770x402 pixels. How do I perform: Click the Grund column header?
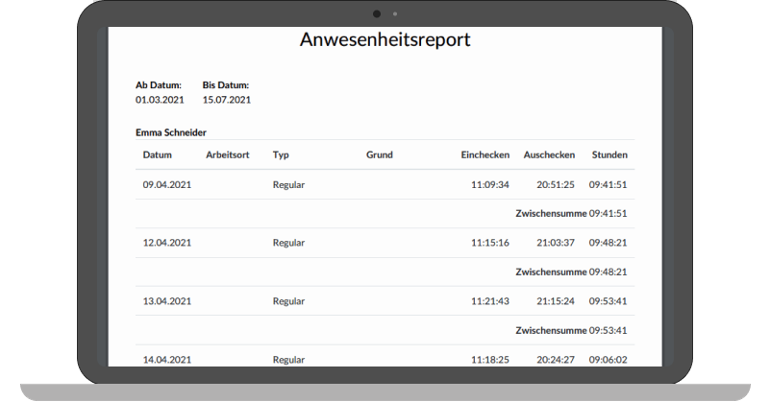[379, 155]
